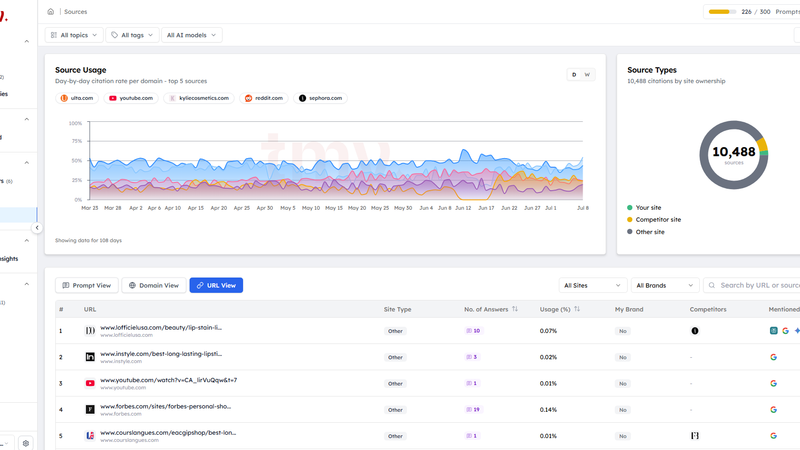Switch chart to daily D view

pos(574,74)
